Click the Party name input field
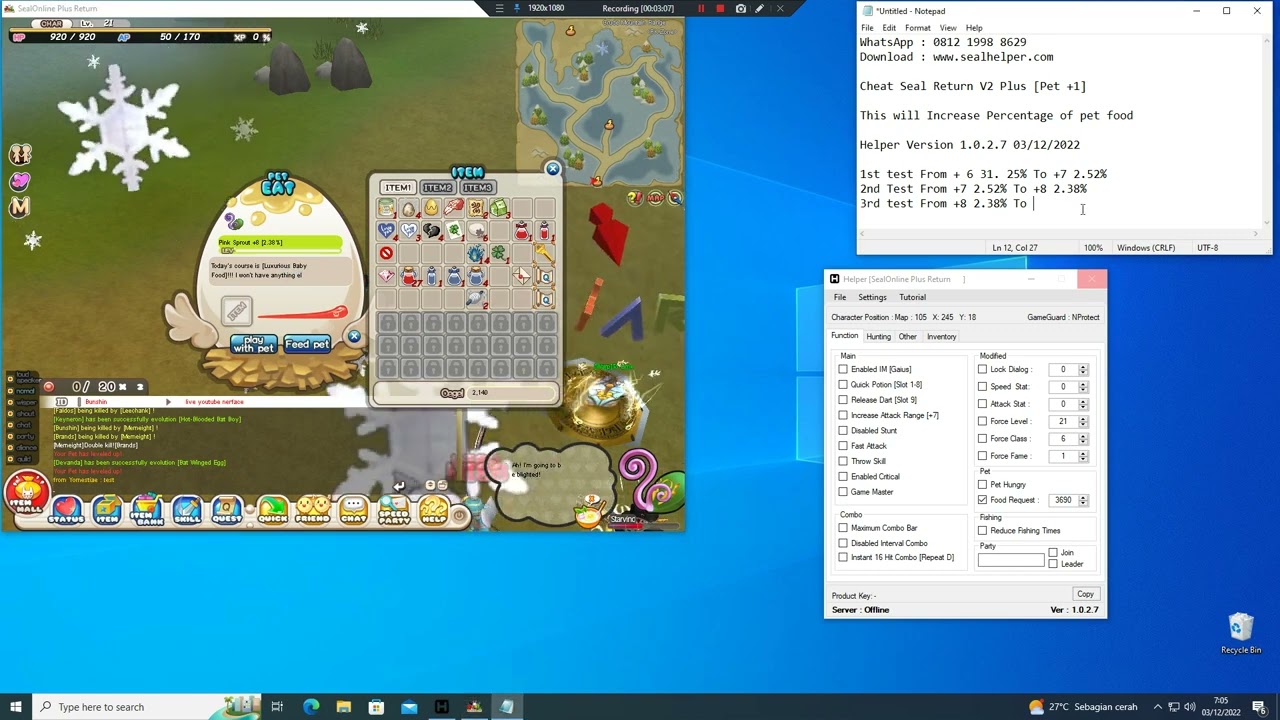The width and height of the screenshot is (1280, 720). point(1010,560)
